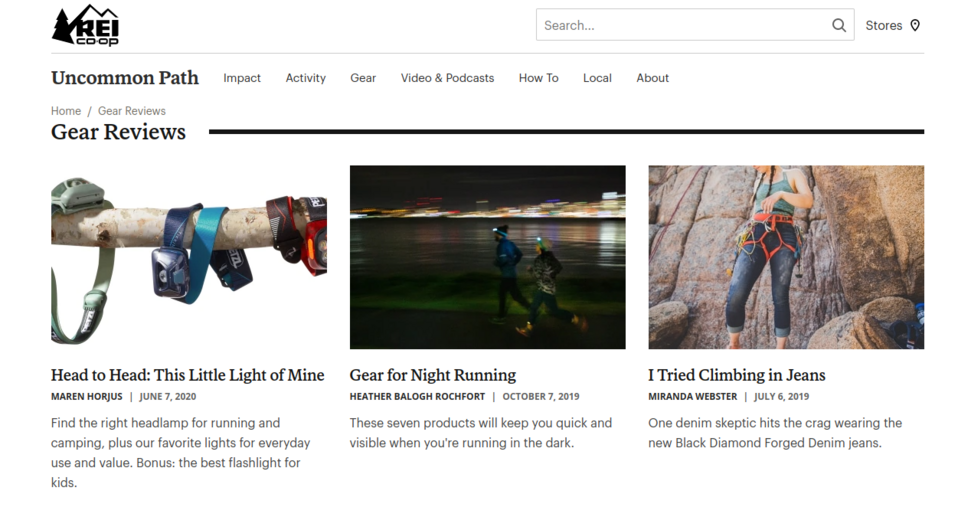Open article Gear for Night Running
958x517 pixels.
433,375
